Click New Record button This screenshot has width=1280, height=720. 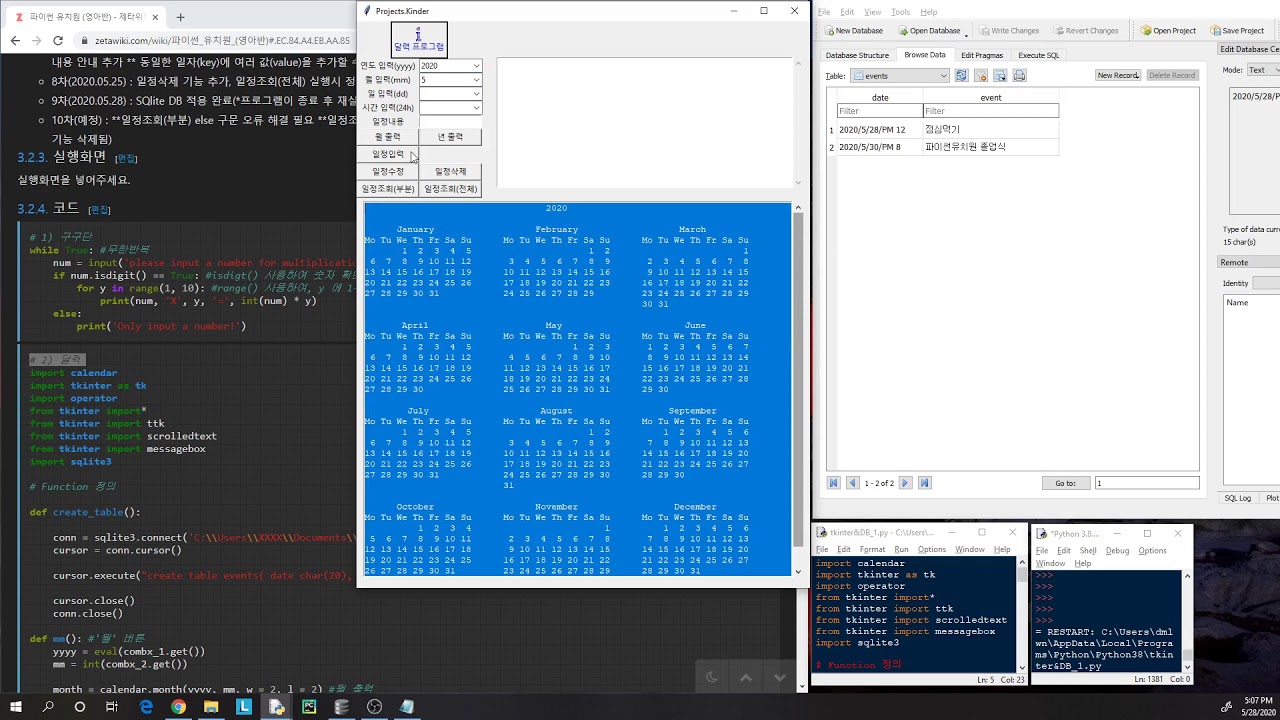tap(1118, 75)
